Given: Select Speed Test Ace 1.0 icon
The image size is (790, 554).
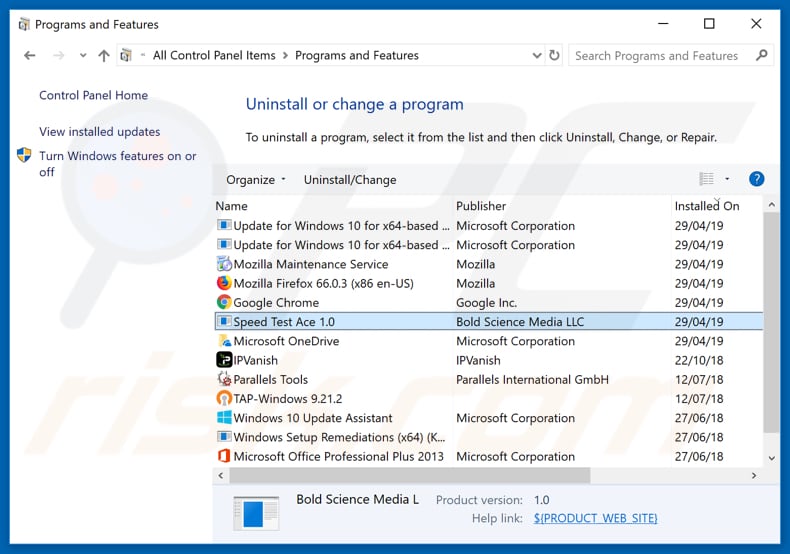Looking at the screenshot, I should click(x=224, y=321).
